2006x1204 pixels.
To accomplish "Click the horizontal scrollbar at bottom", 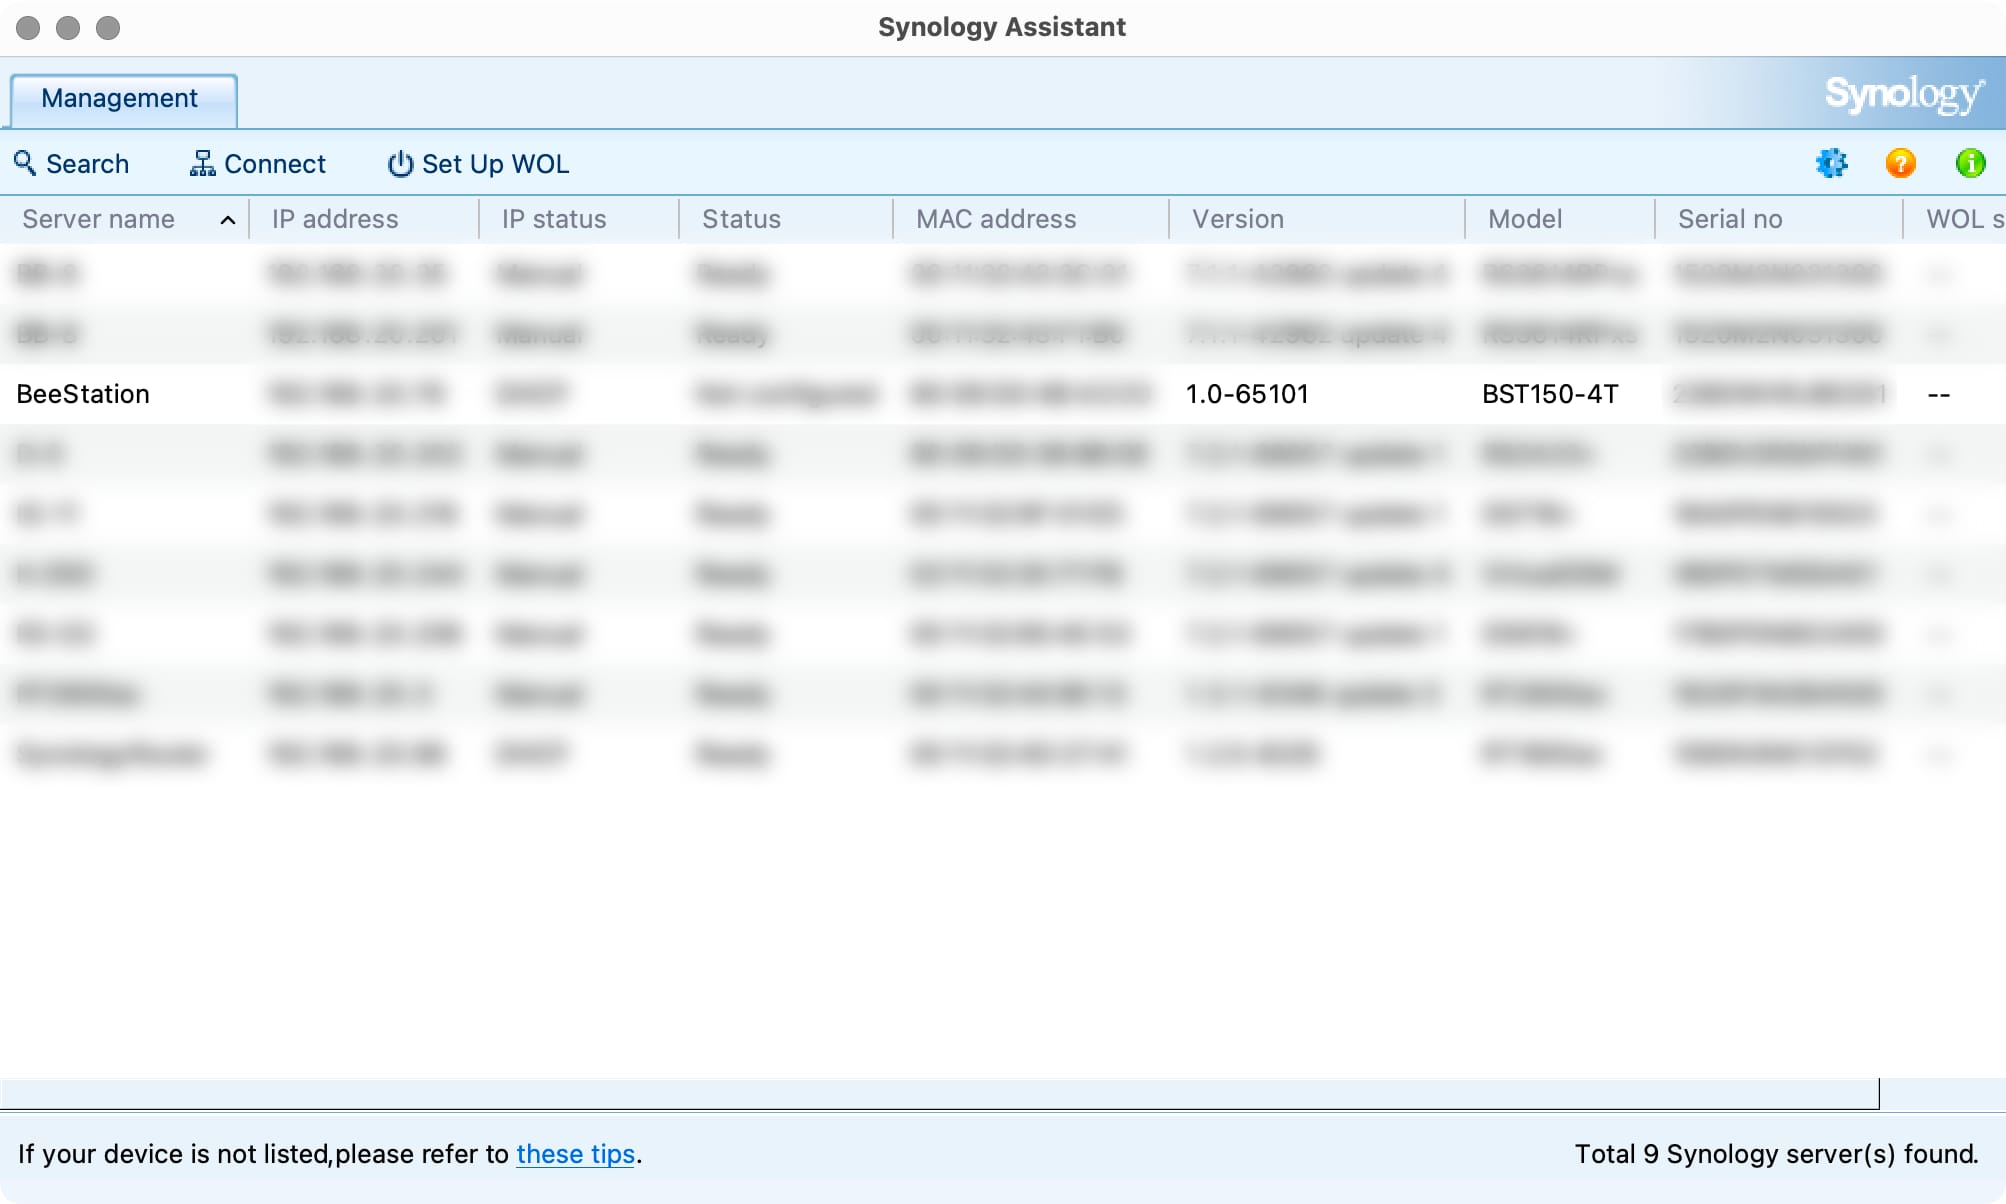I will (940, 1094).
